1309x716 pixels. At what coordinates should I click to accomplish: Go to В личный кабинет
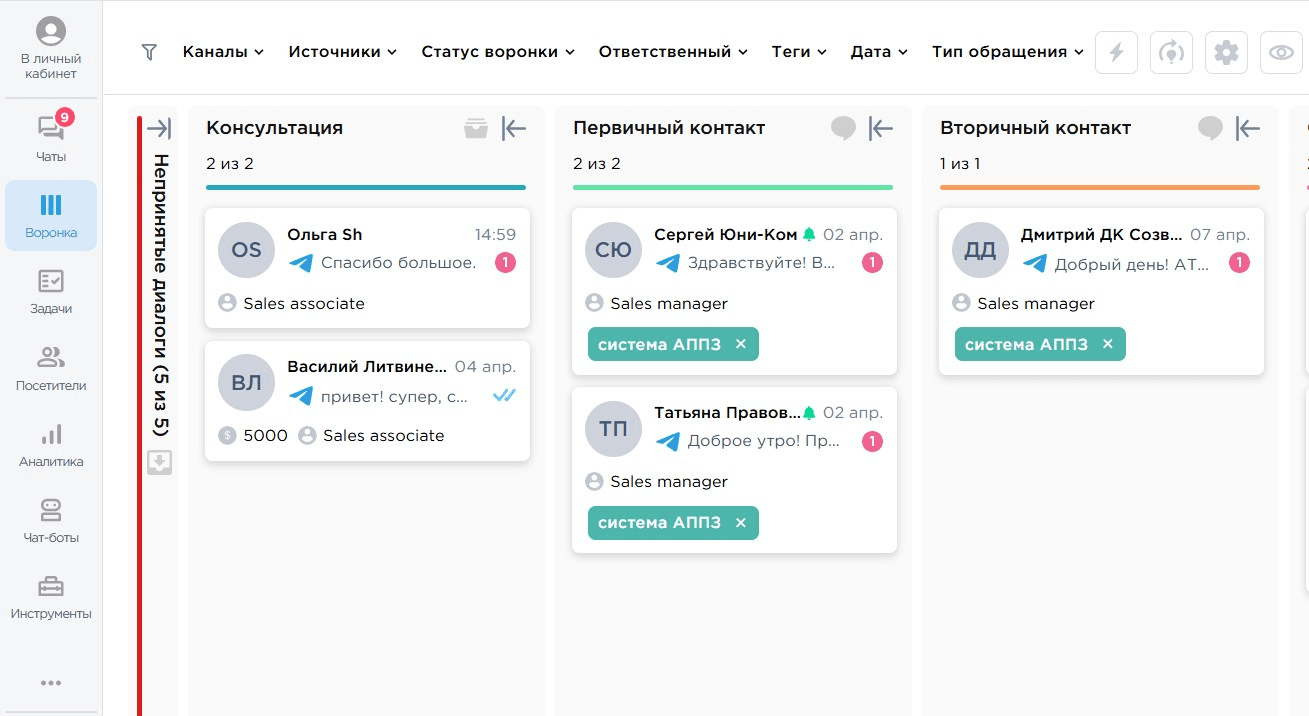coord(51,49)
